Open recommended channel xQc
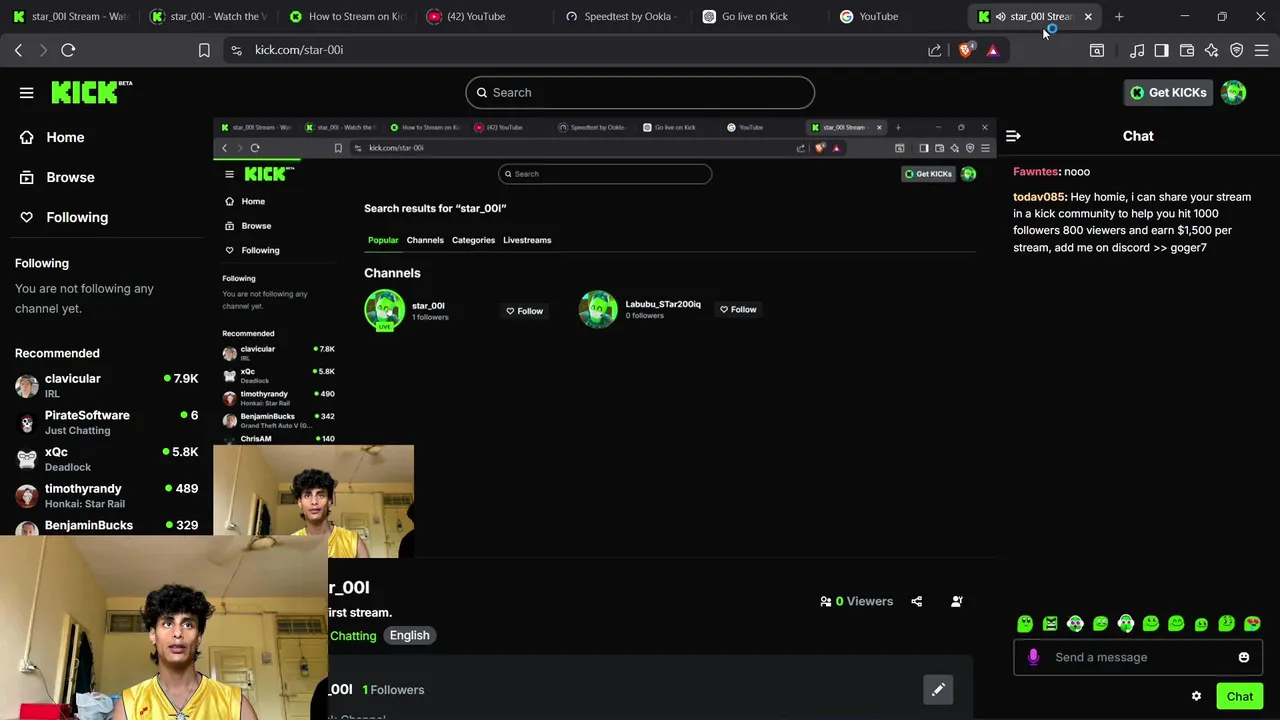 click(x=106, y=459)
